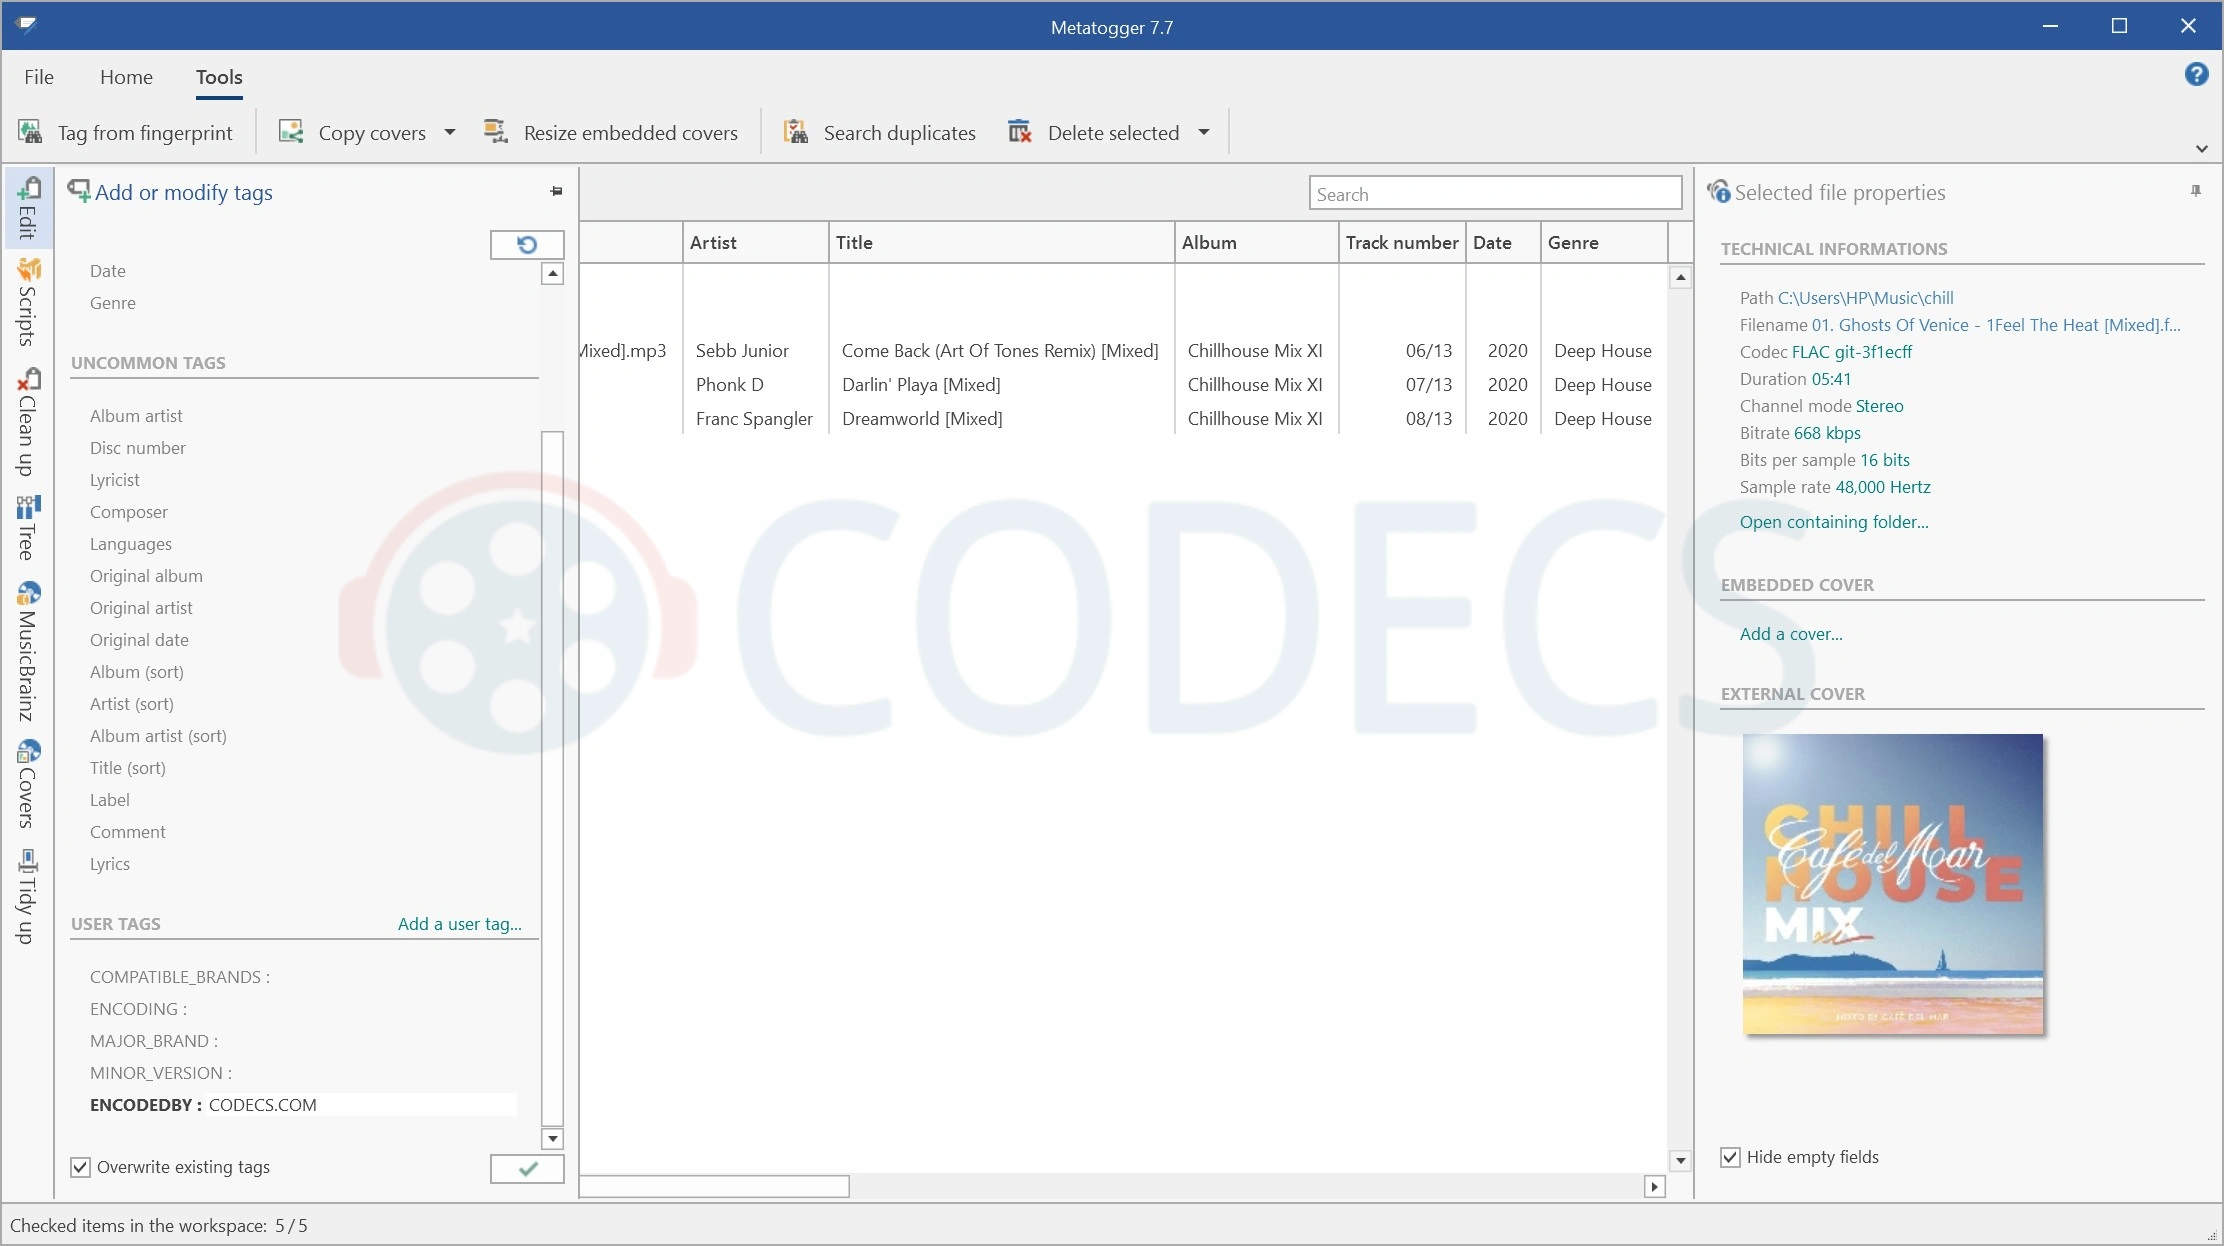Sort by the Genre column header

[x=1604, y=242]
